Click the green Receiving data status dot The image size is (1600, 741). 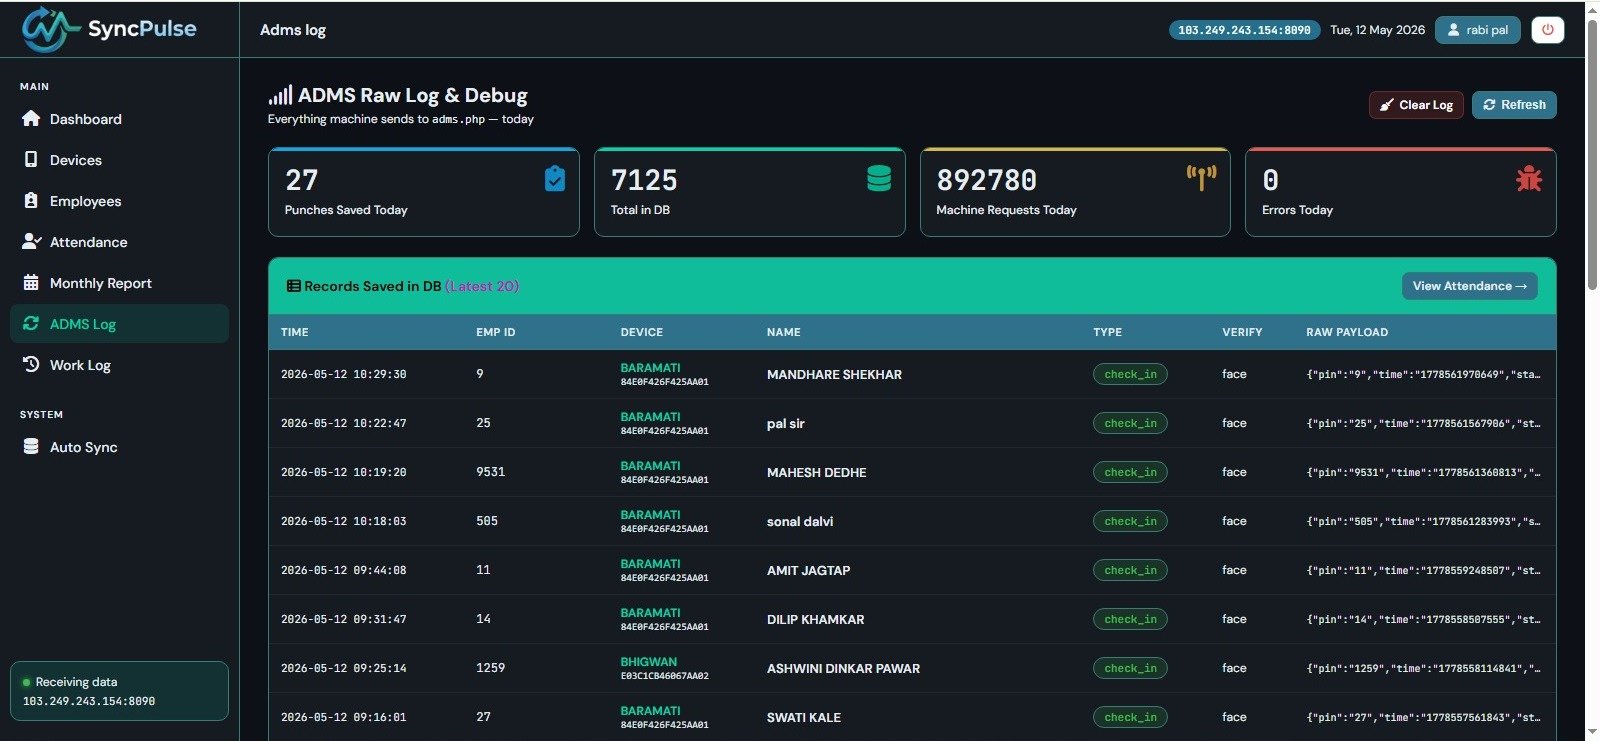(x=26, y=682)
